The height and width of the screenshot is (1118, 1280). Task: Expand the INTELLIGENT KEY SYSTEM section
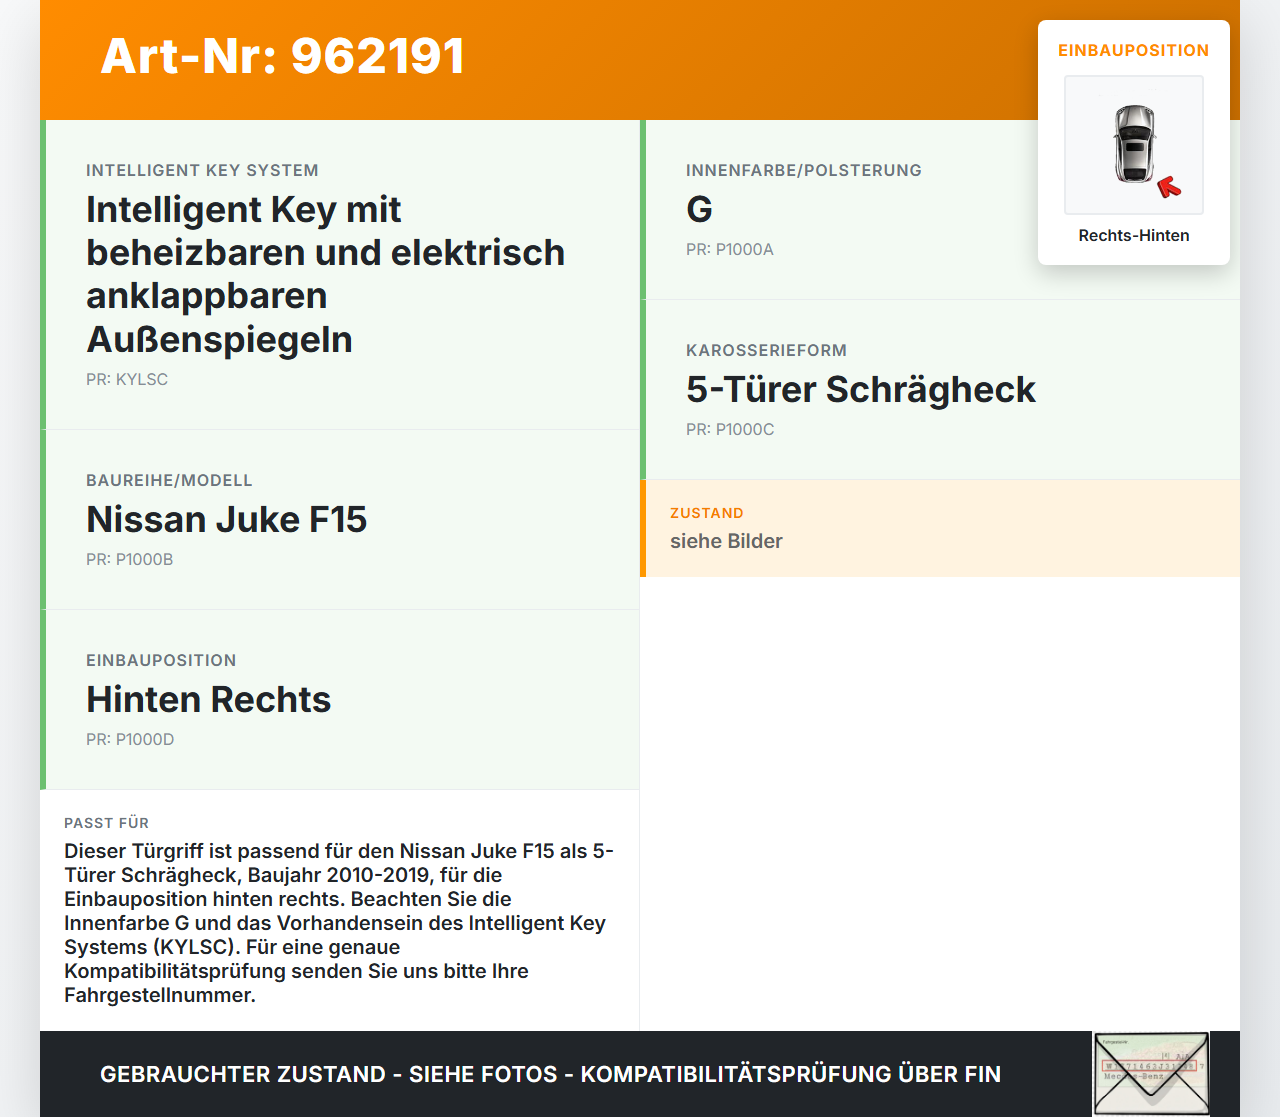click(203, 170)
